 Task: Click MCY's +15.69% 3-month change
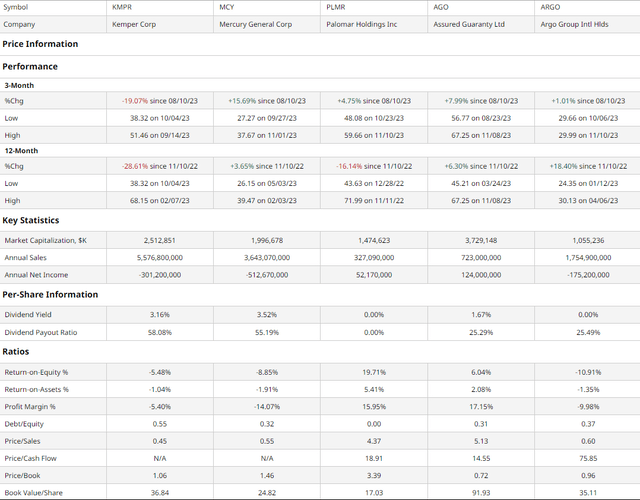click(x=242, y=101)
